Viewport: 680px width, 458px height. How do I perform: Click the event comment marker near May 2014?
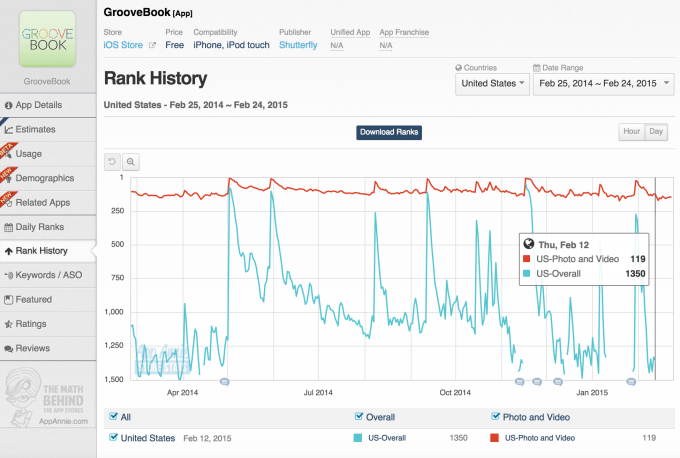point(224,382)
